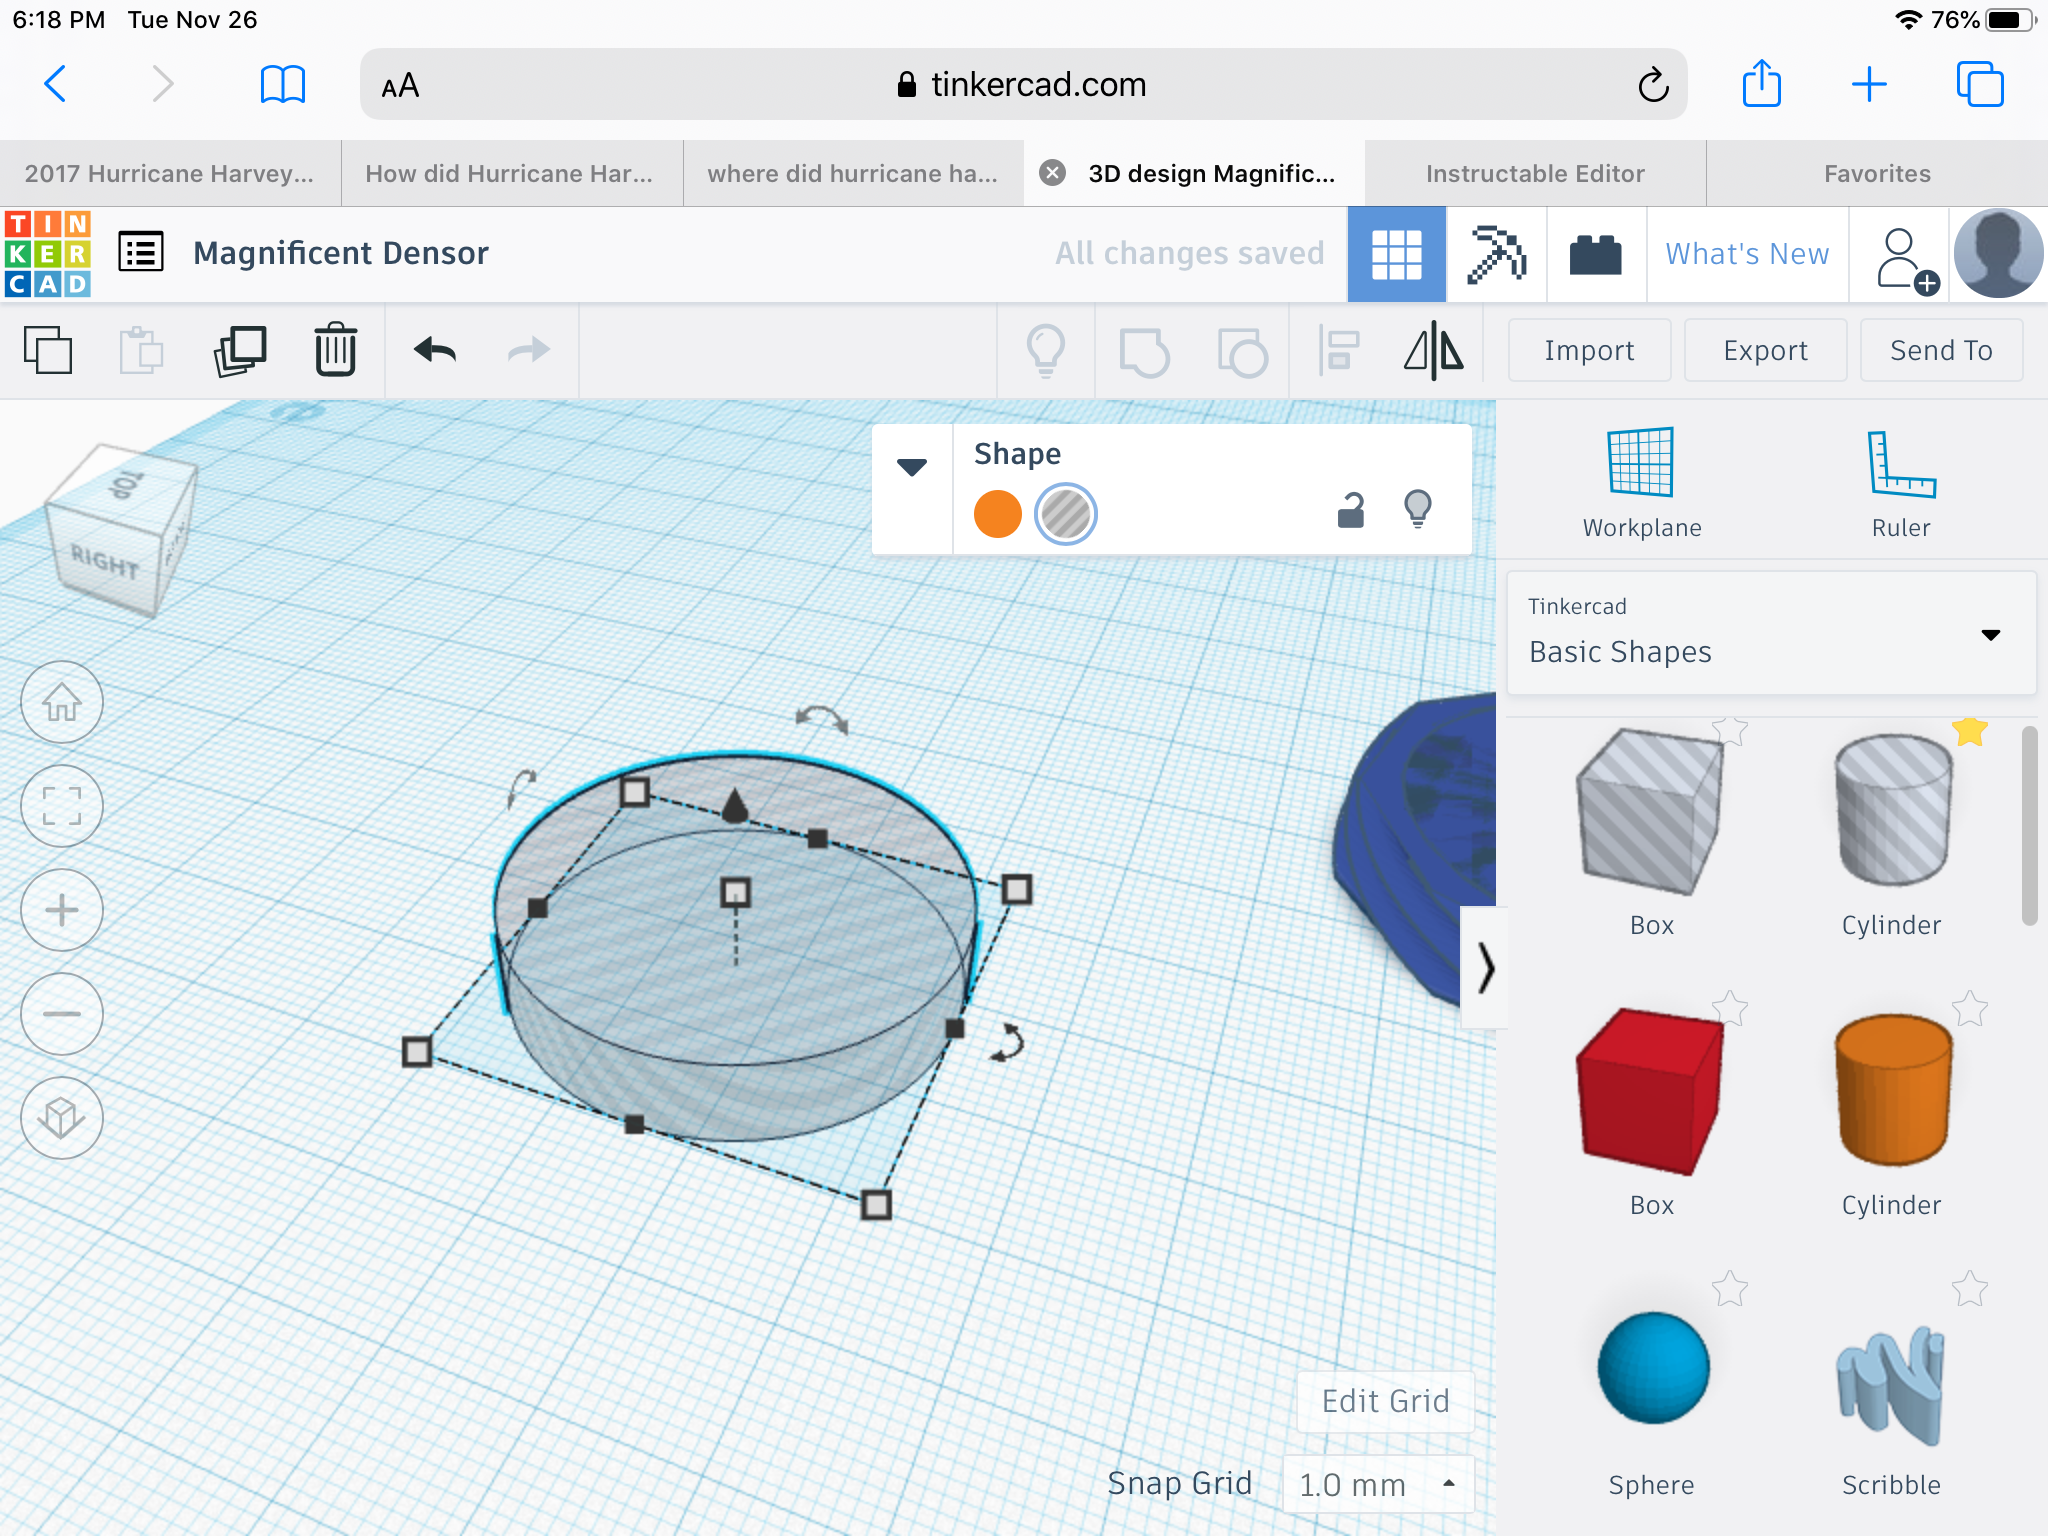Click the Delete selected shape icon
This screenshot has width=2048, height=1536.
(x=335, y=352)
